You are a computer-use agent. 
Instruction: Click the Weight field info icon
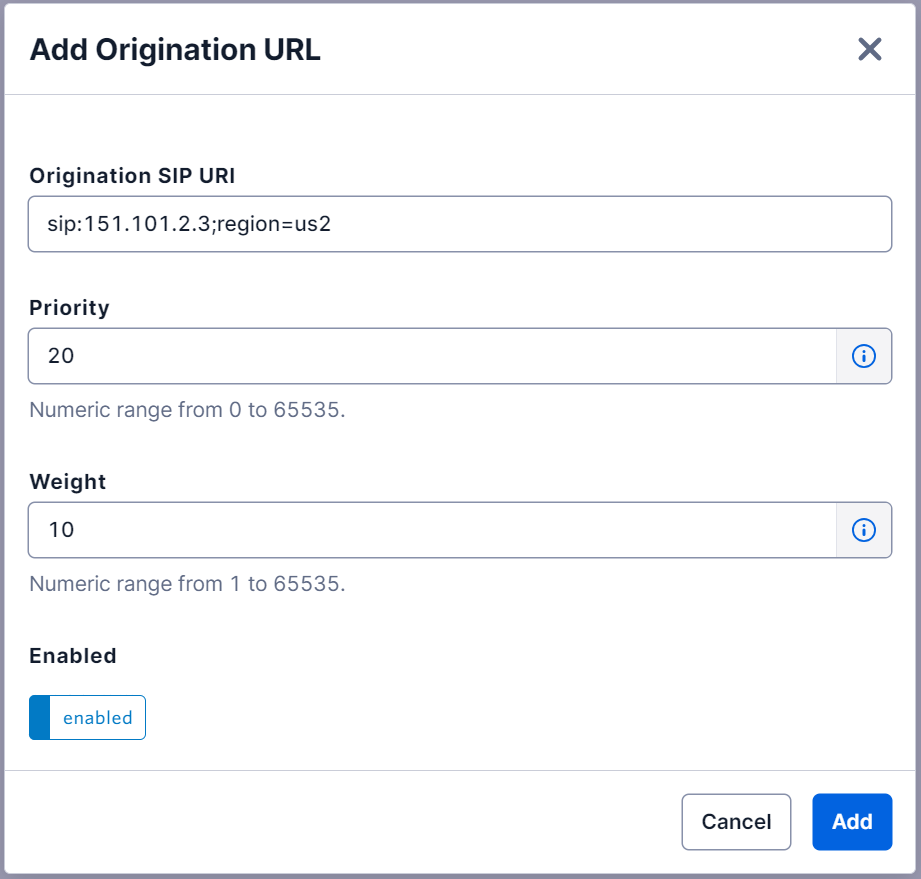tap(863, 530)
